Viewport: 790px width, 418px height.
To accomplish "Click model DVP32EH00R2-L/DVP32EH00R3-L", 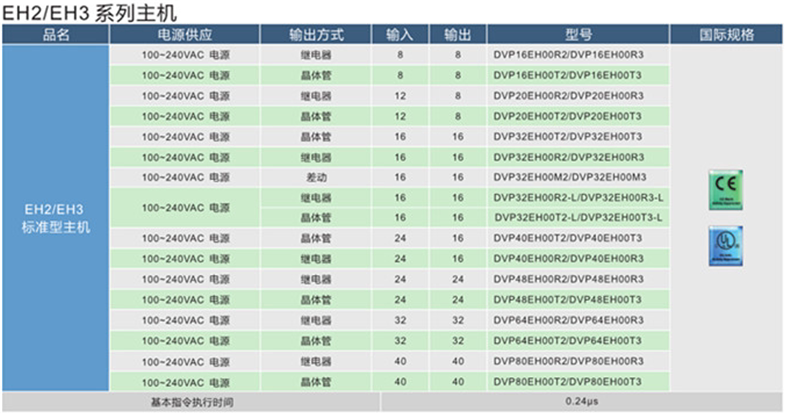I will click(578, 198).
